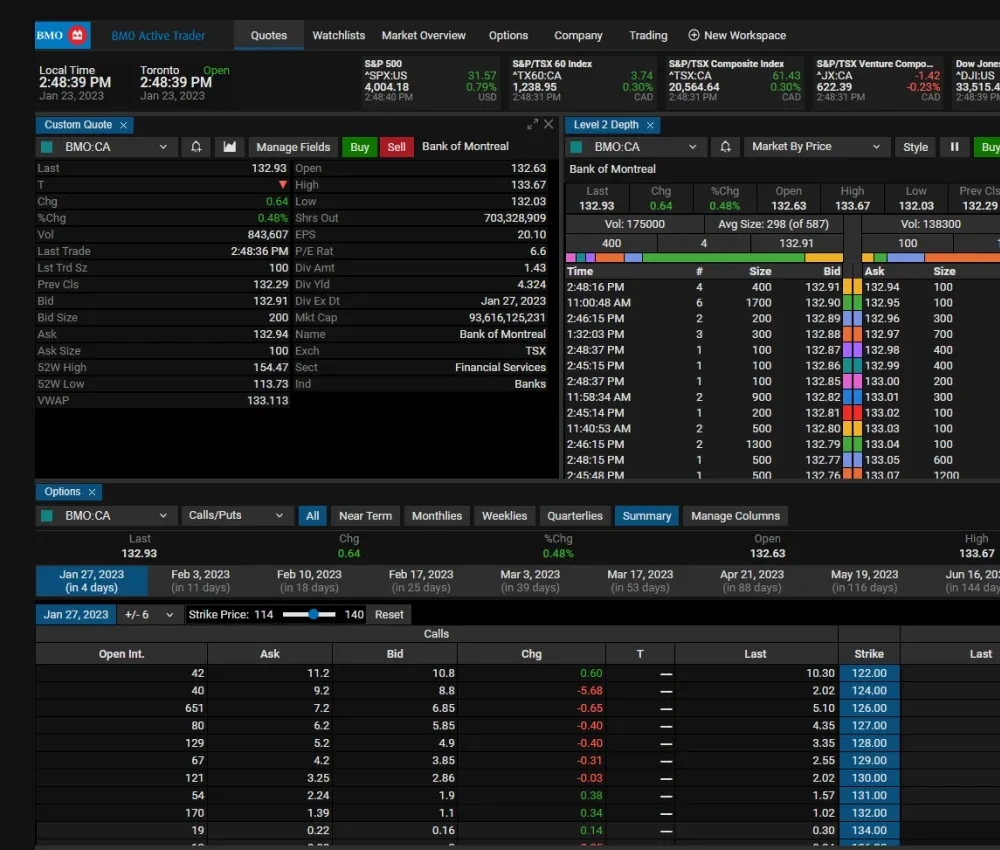1000x850 pixels.
Task: Click the plus icon for New Workspace
Action: click(x=694, y=36)
